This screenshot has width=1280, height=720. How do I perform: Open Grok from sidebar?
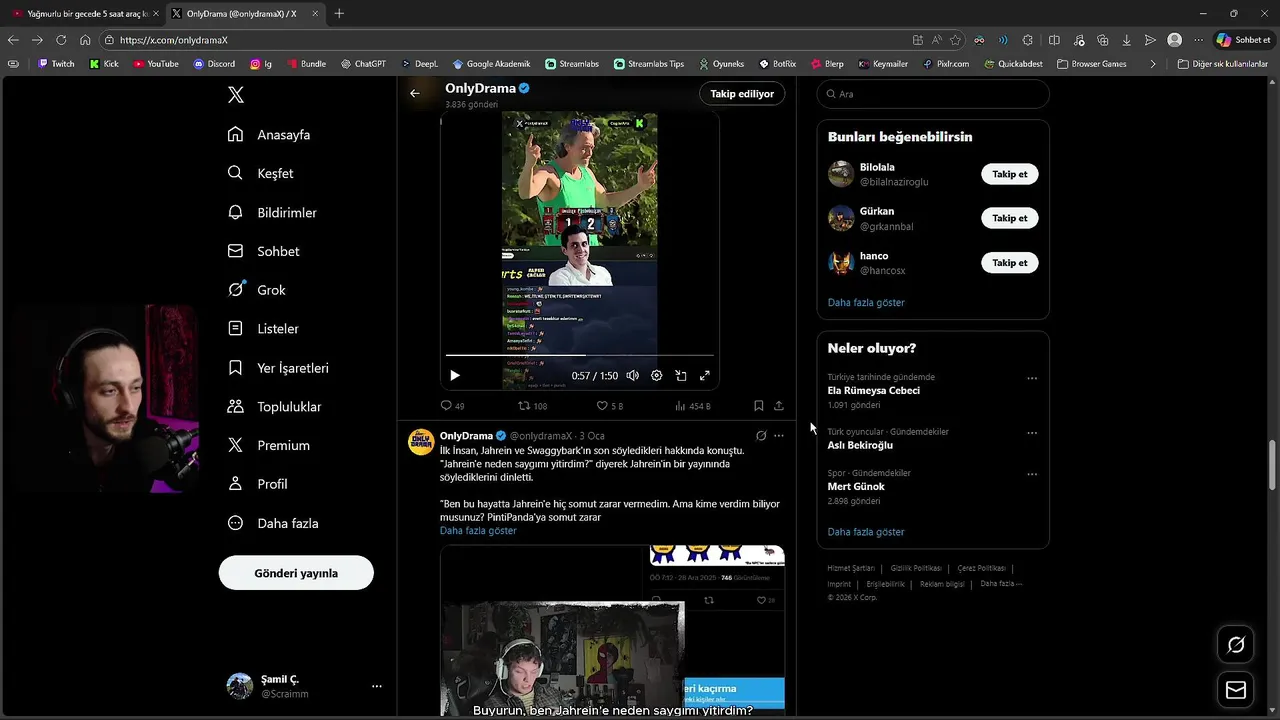coord(257,290)
